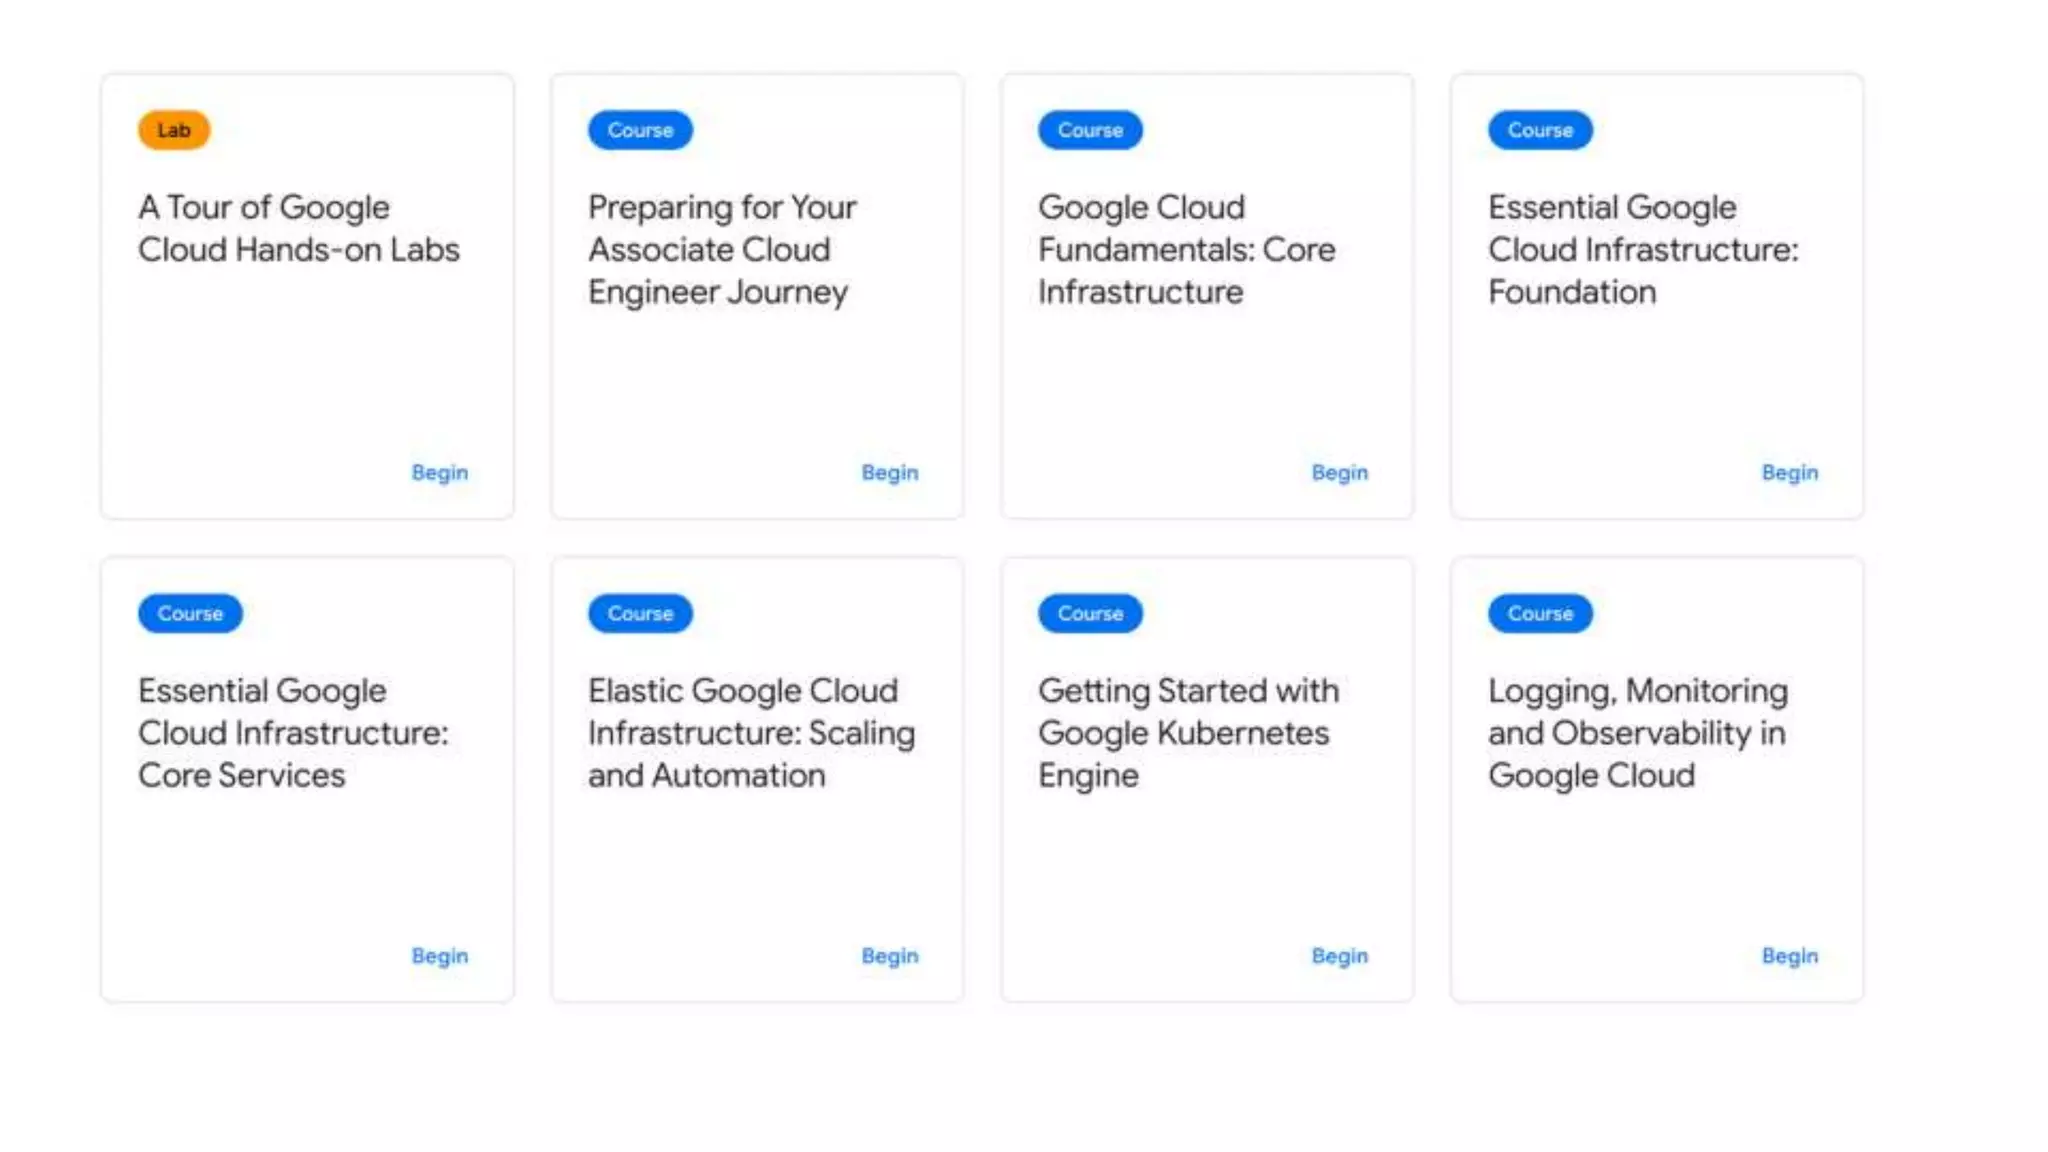This screenshot has height=1152, width=2048.
Task: Click Course badge on Google Cloud Fundamentals card
Action: (1090, 130)
